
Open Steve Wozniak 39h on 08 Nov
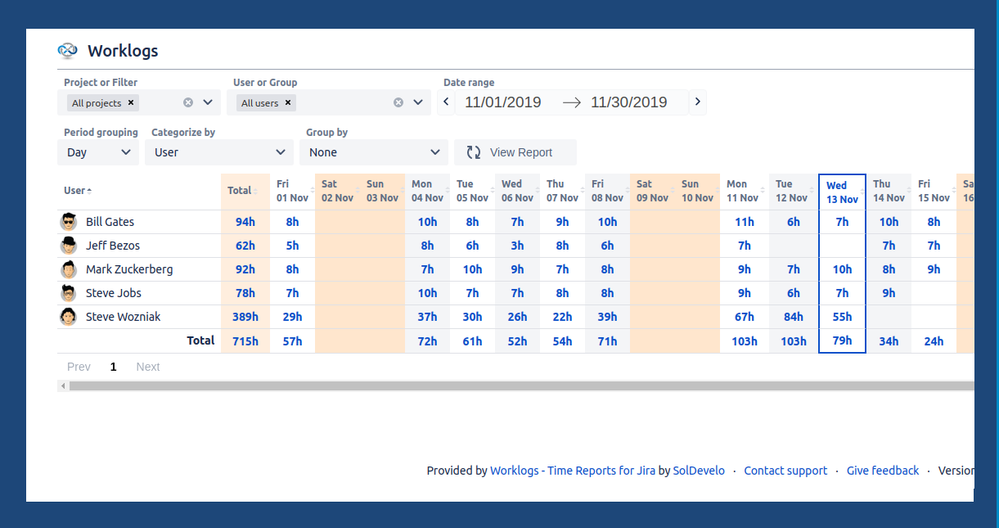(x=607, y=317)
